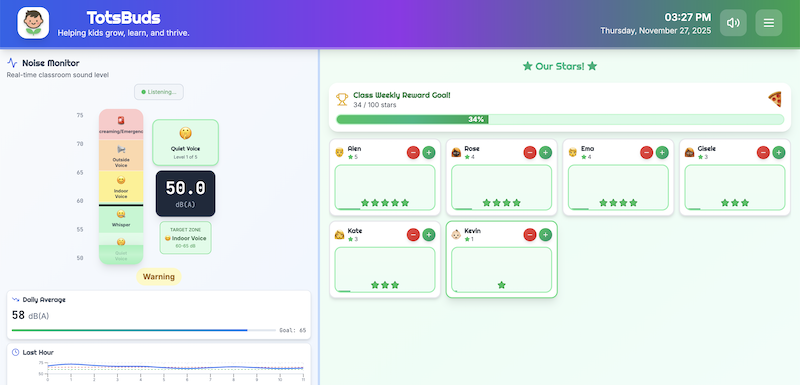The image size is (800, 385).
Task: Add a star to Kate
Action: click(429, 235)
